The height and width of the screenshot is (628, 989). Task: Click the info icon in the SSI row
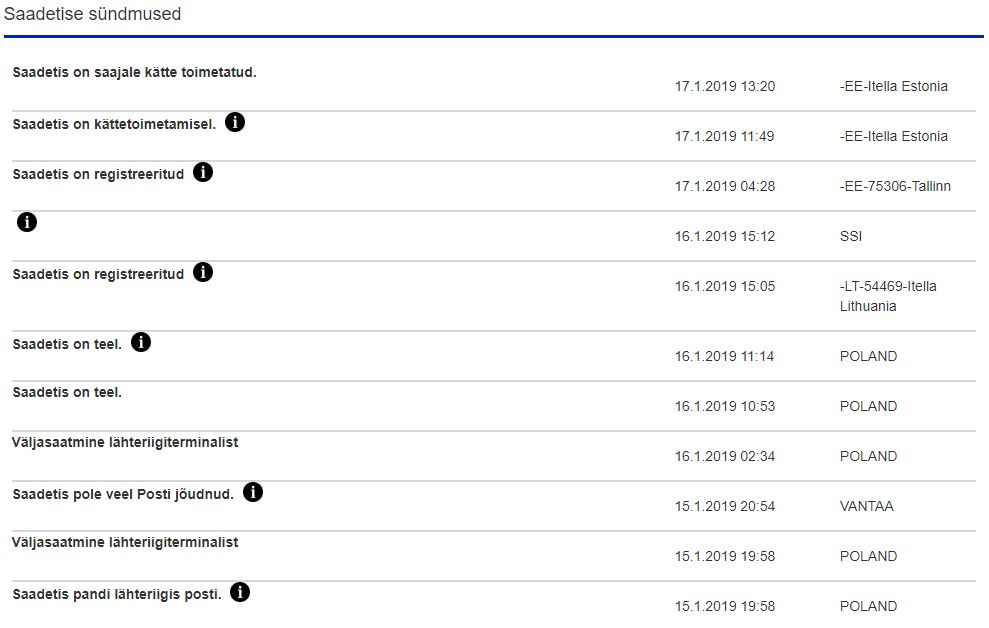point(27,222)
